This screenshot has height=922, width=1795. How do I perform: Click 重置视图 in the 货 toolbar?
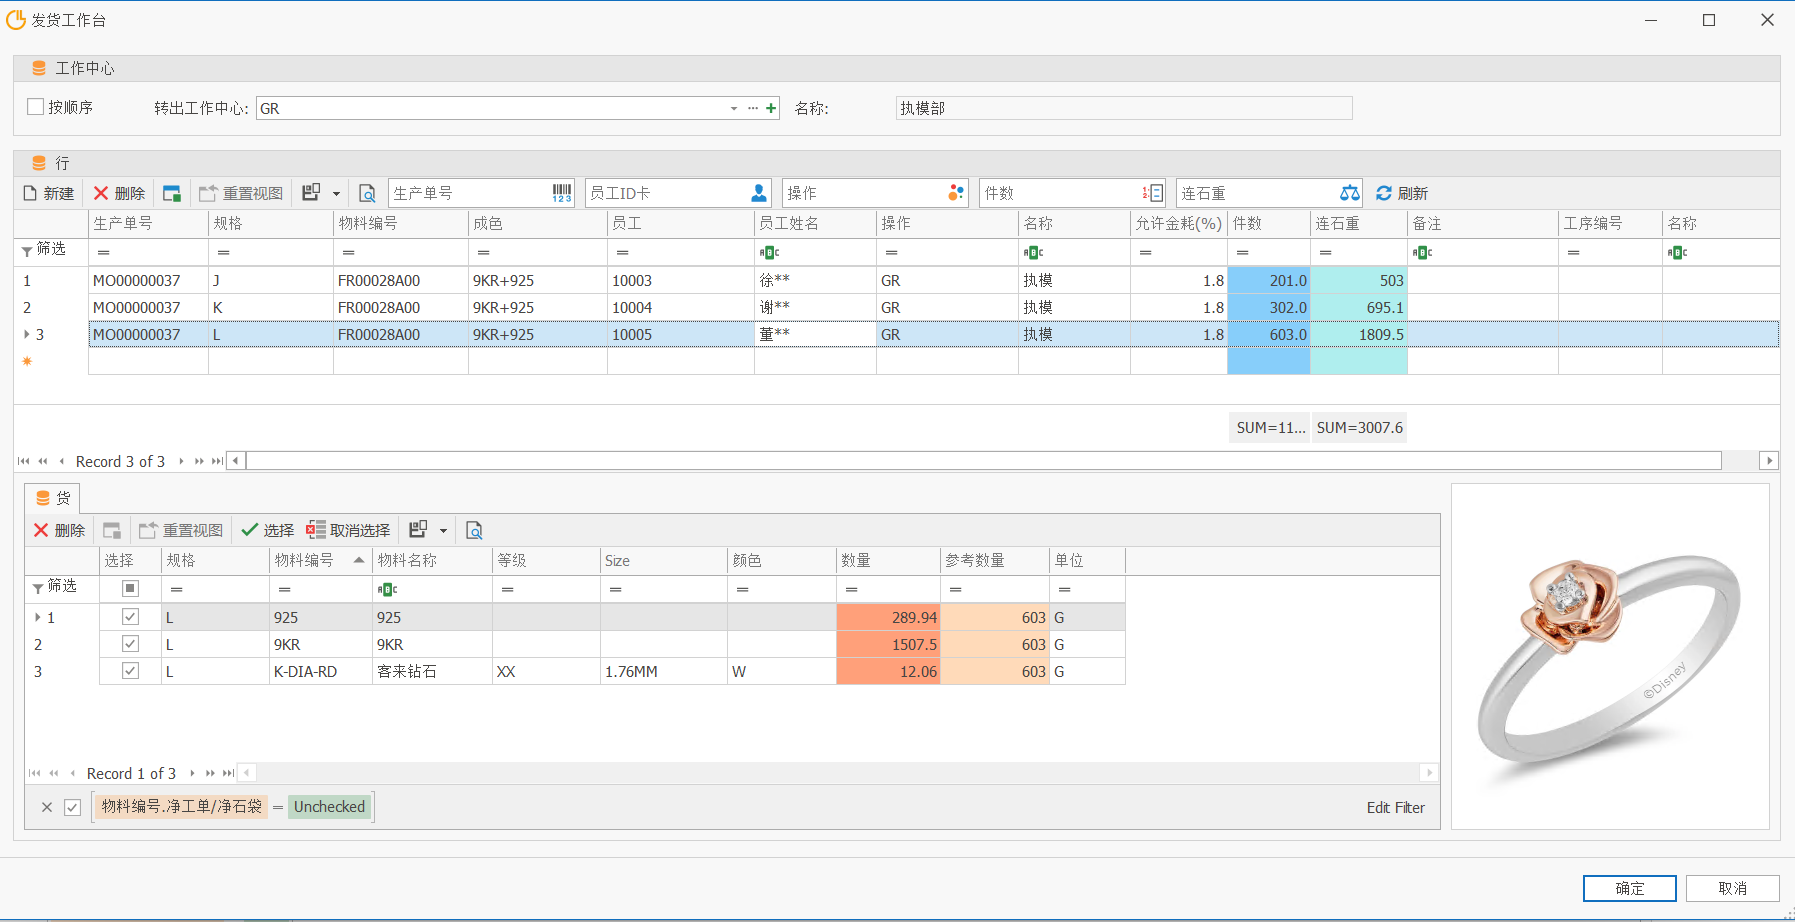click(181, 530)
